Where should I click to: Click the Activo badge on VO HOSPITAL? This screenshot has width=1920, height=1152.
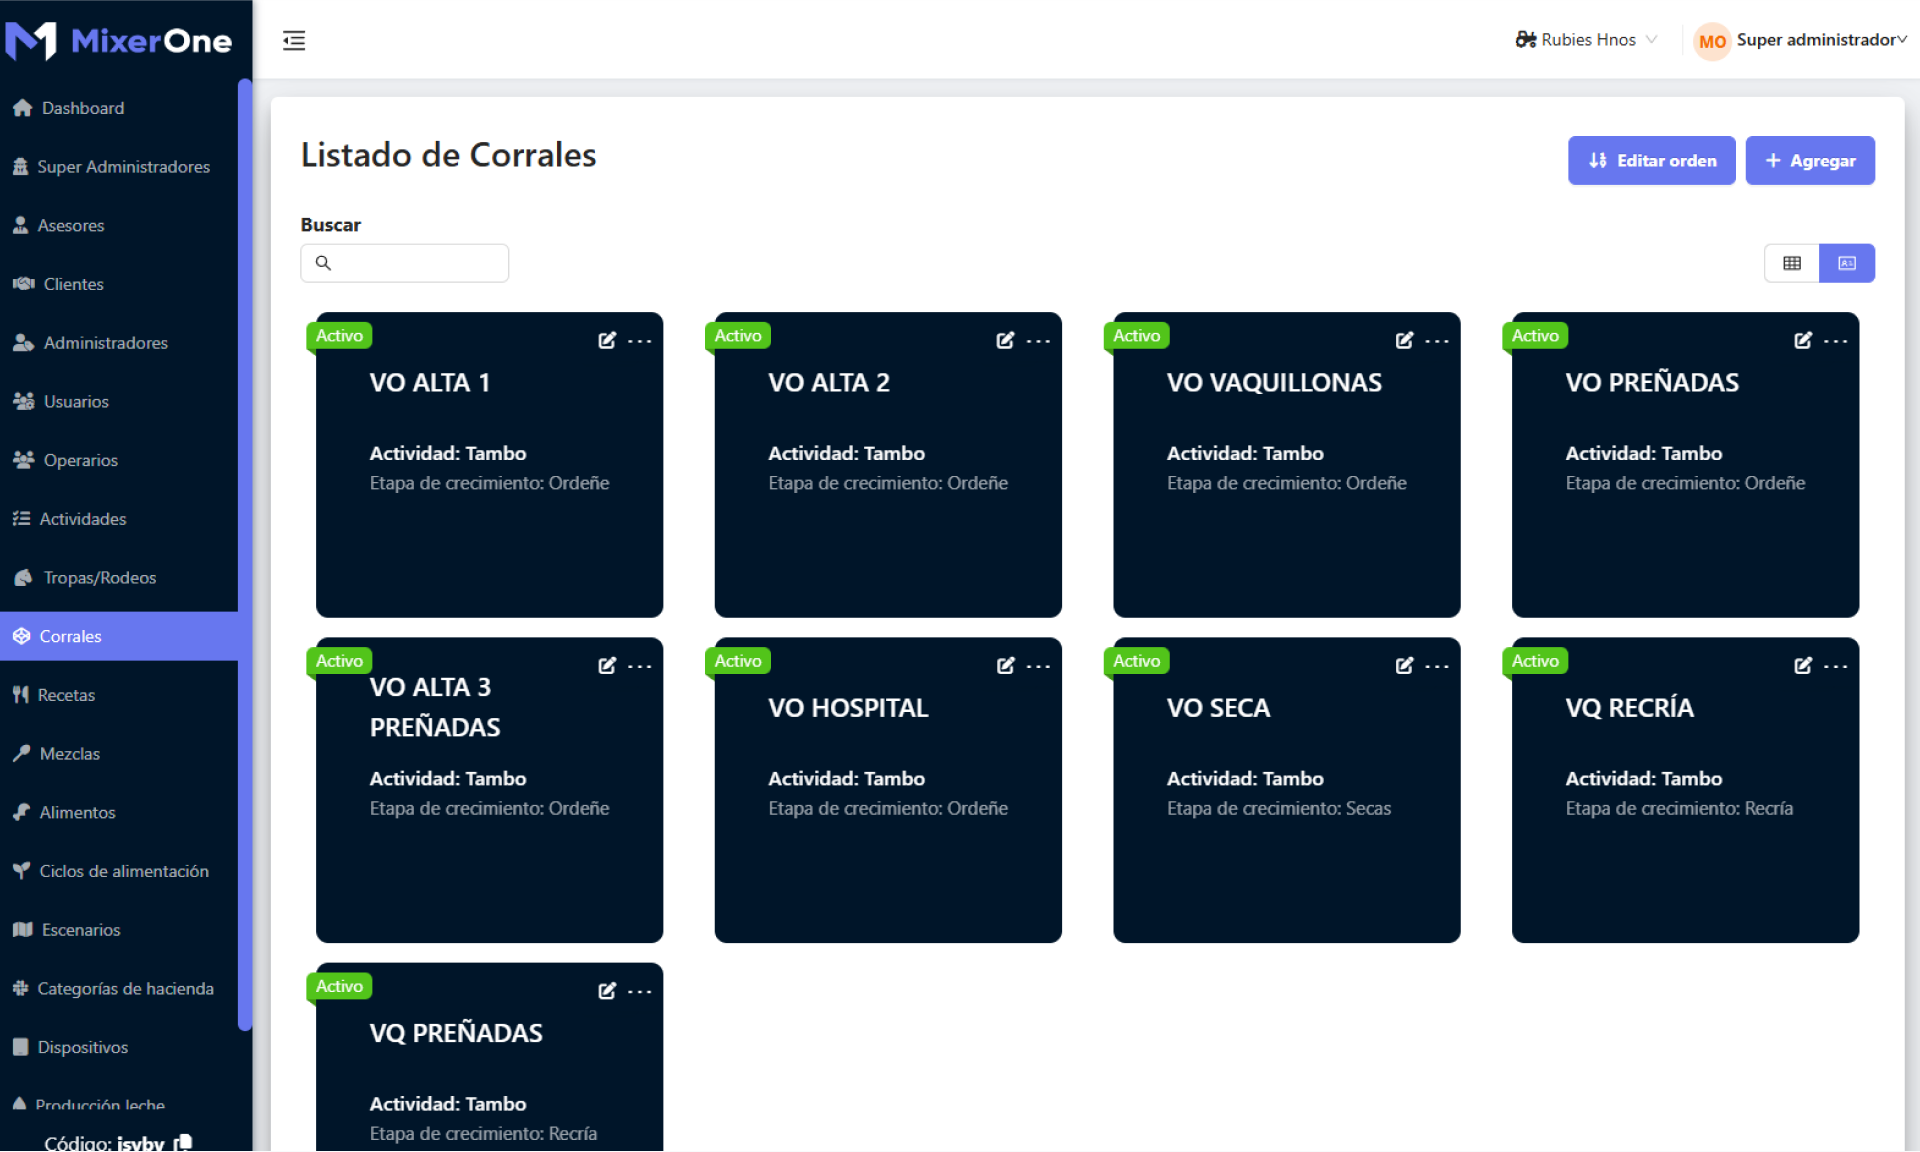[738, 661]
